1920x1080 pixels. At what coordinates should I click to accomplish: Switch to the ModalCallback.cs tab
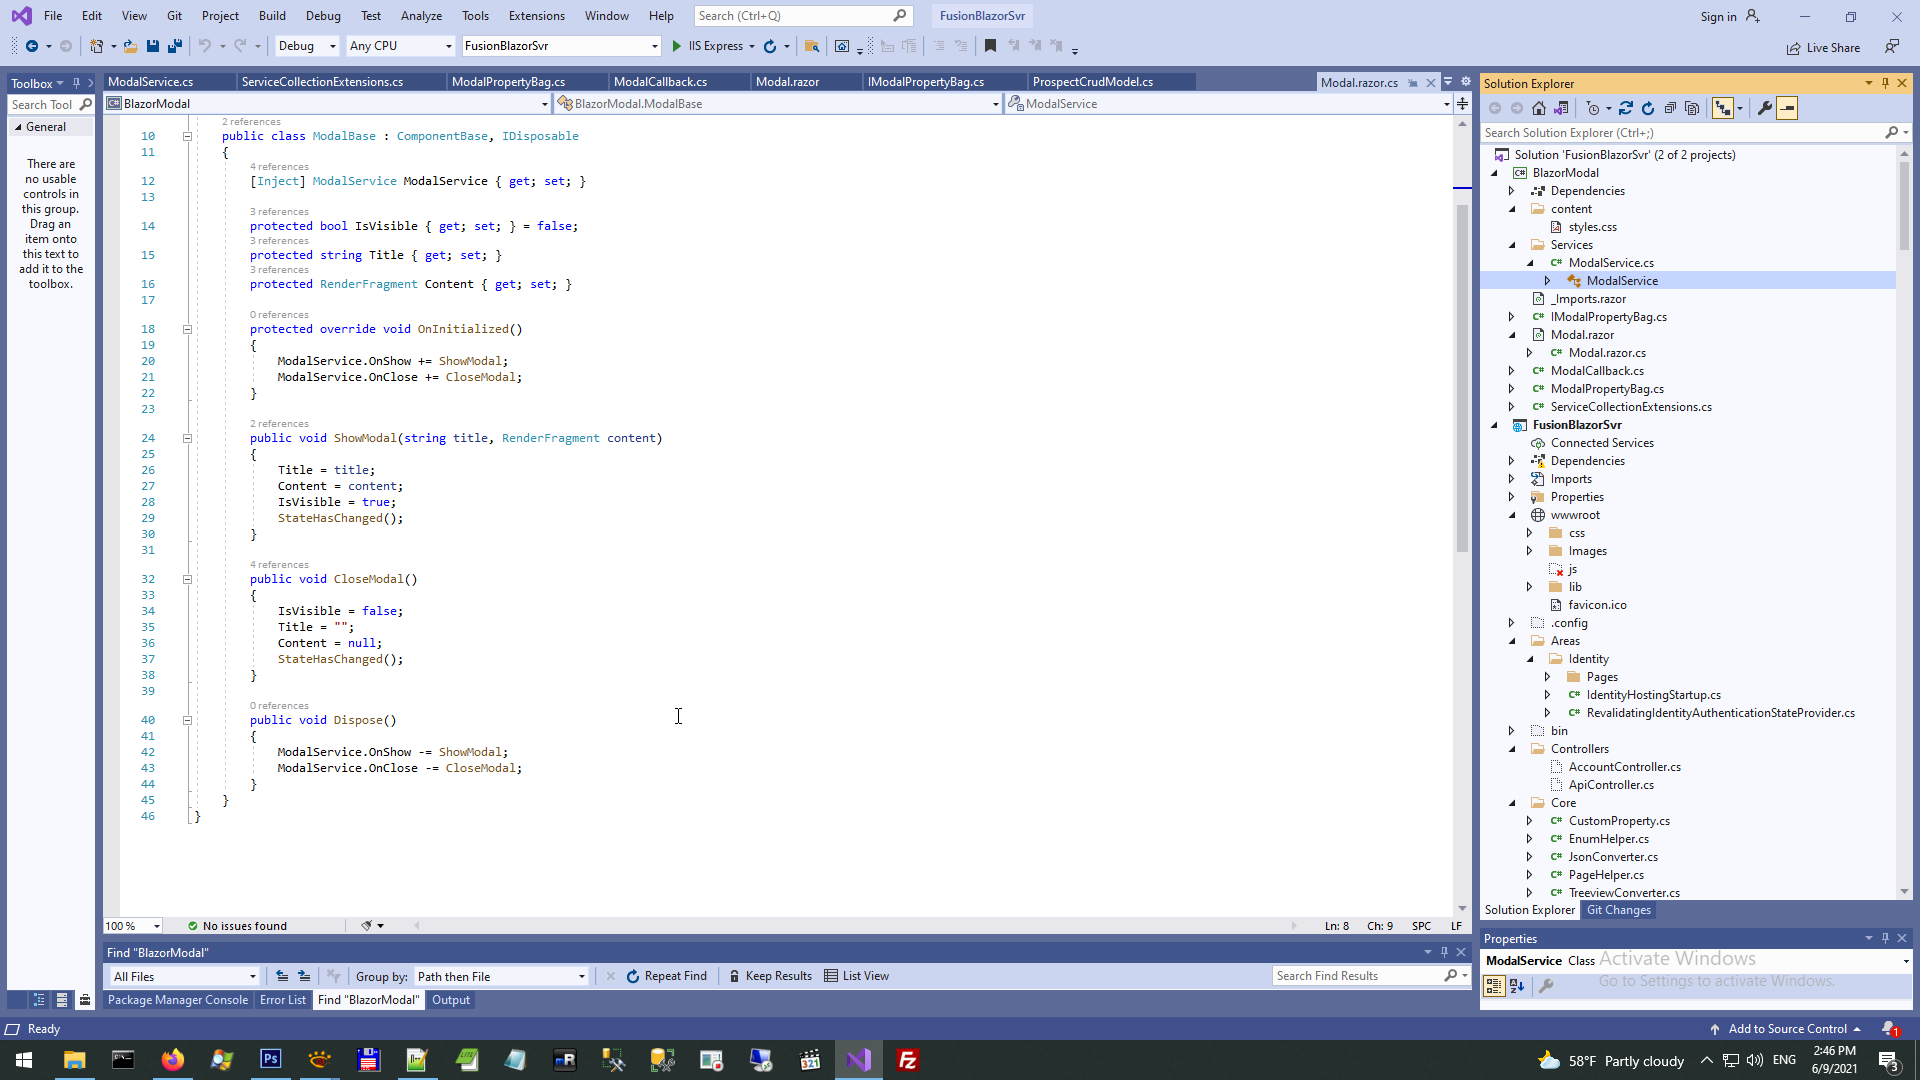coord(660,82)
